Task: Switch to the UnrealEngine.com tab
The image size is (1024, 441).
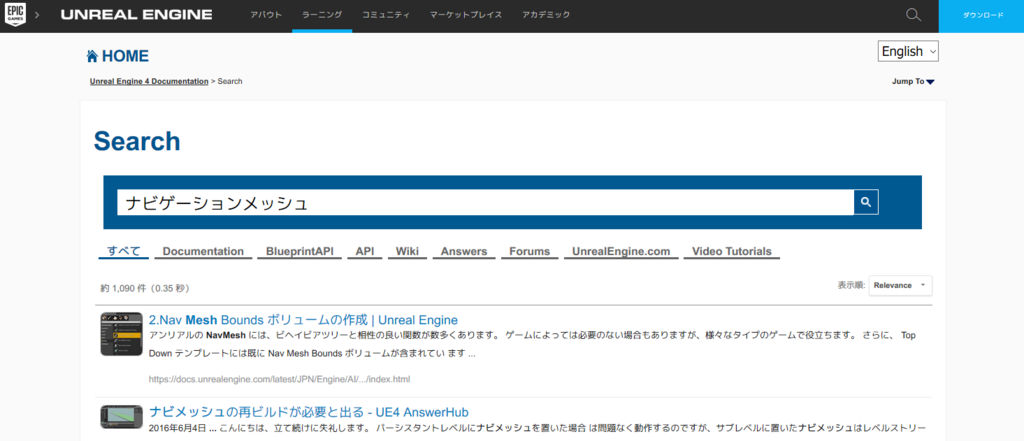Action: 621,252
